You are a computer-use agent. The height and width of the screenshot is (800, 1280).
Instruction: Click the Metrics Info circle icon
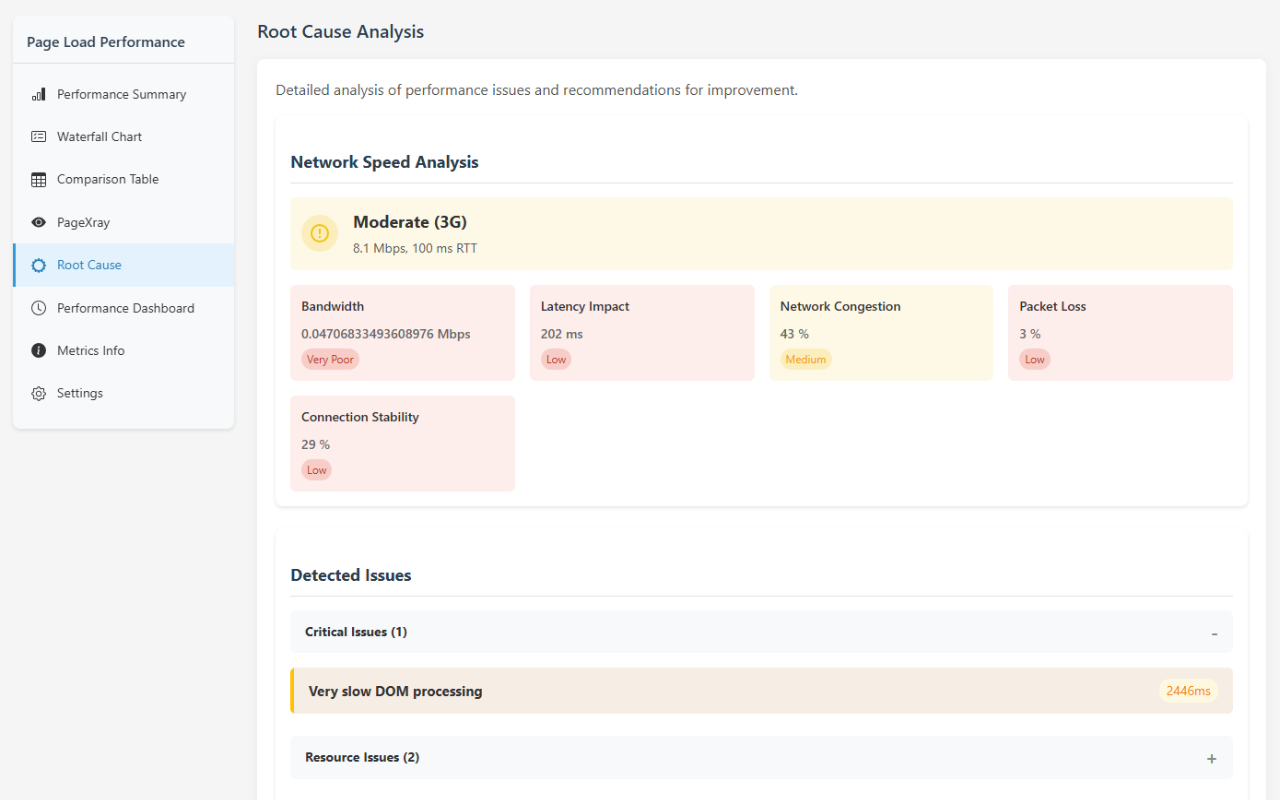[39, 351]
